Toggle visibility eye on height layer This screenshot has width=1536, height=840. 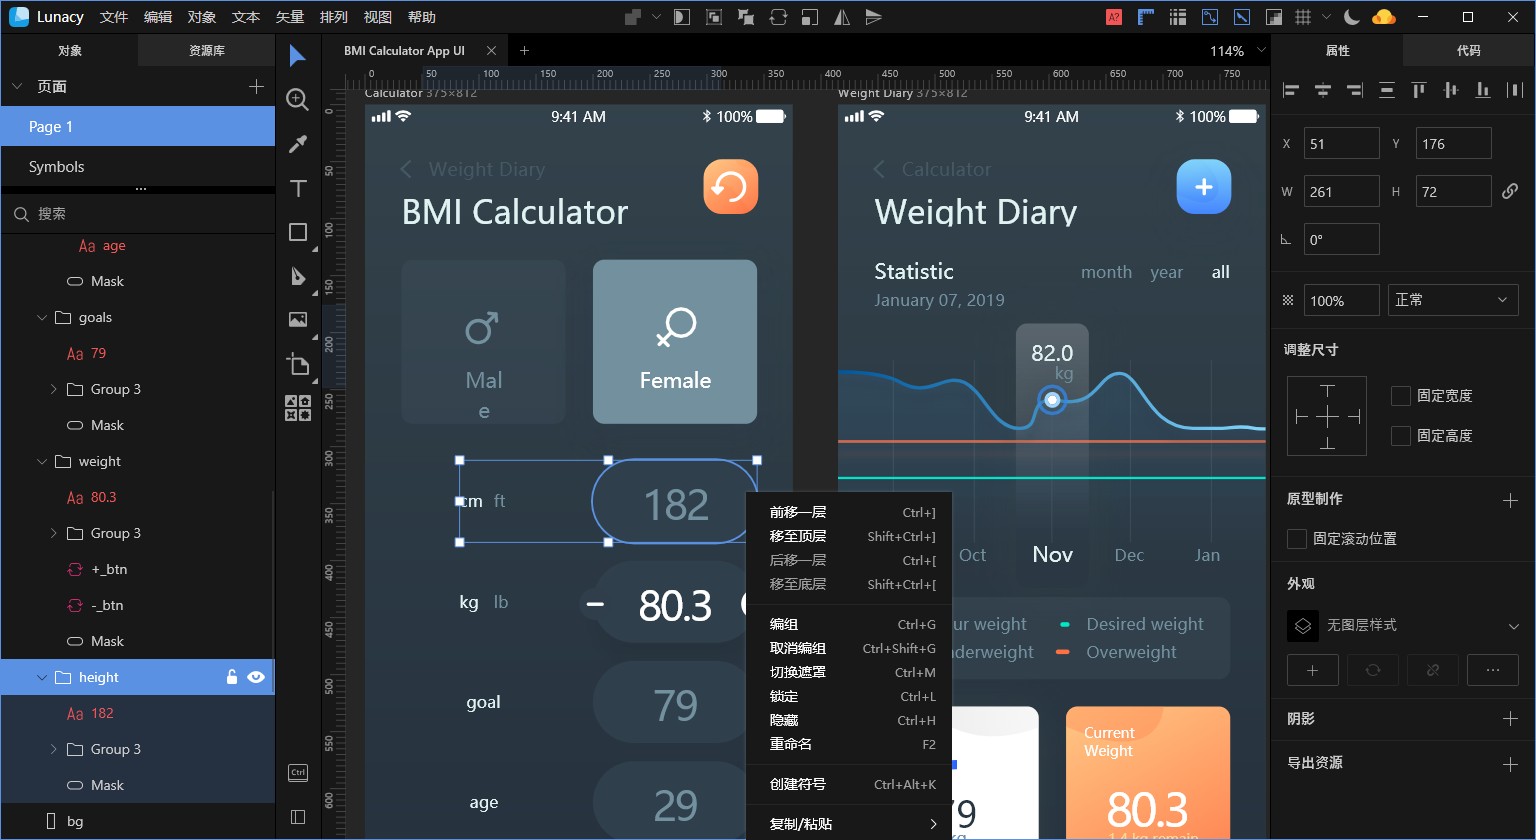256,677
